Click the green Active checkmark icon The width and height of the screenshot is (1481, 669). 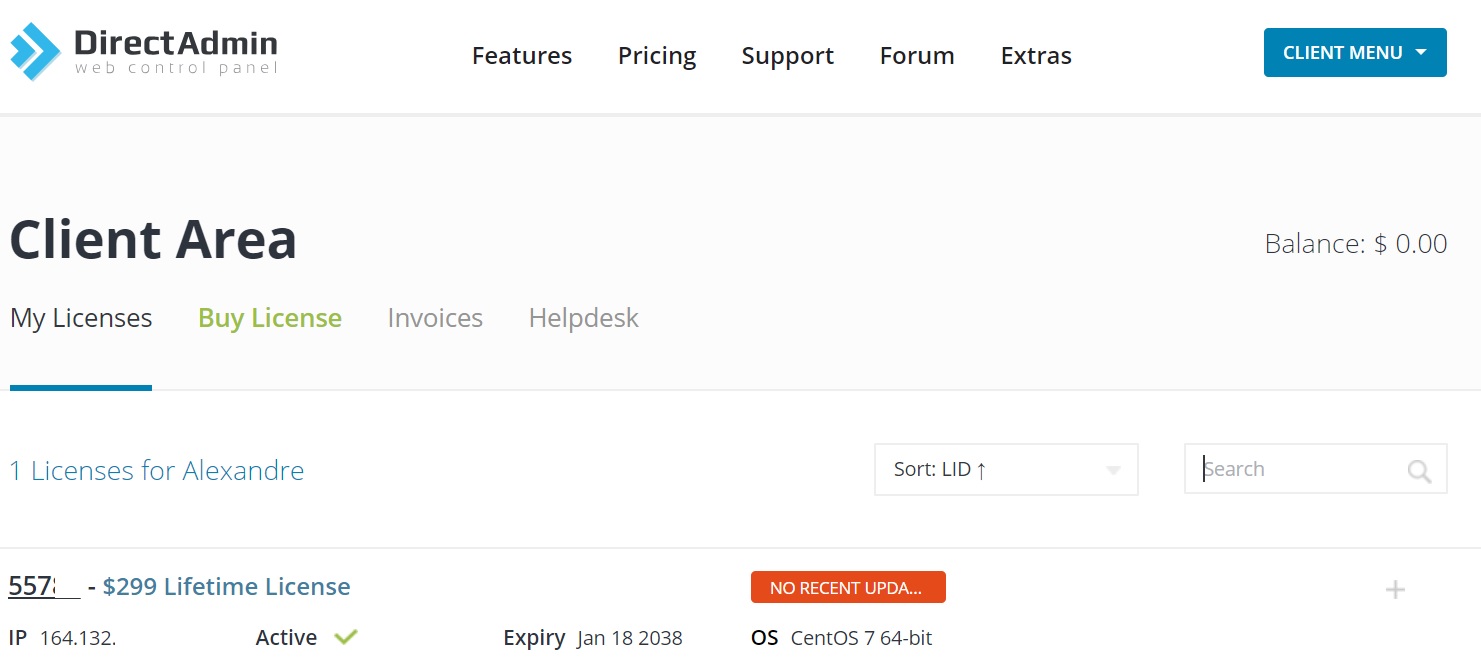click(x=346, y=637)
